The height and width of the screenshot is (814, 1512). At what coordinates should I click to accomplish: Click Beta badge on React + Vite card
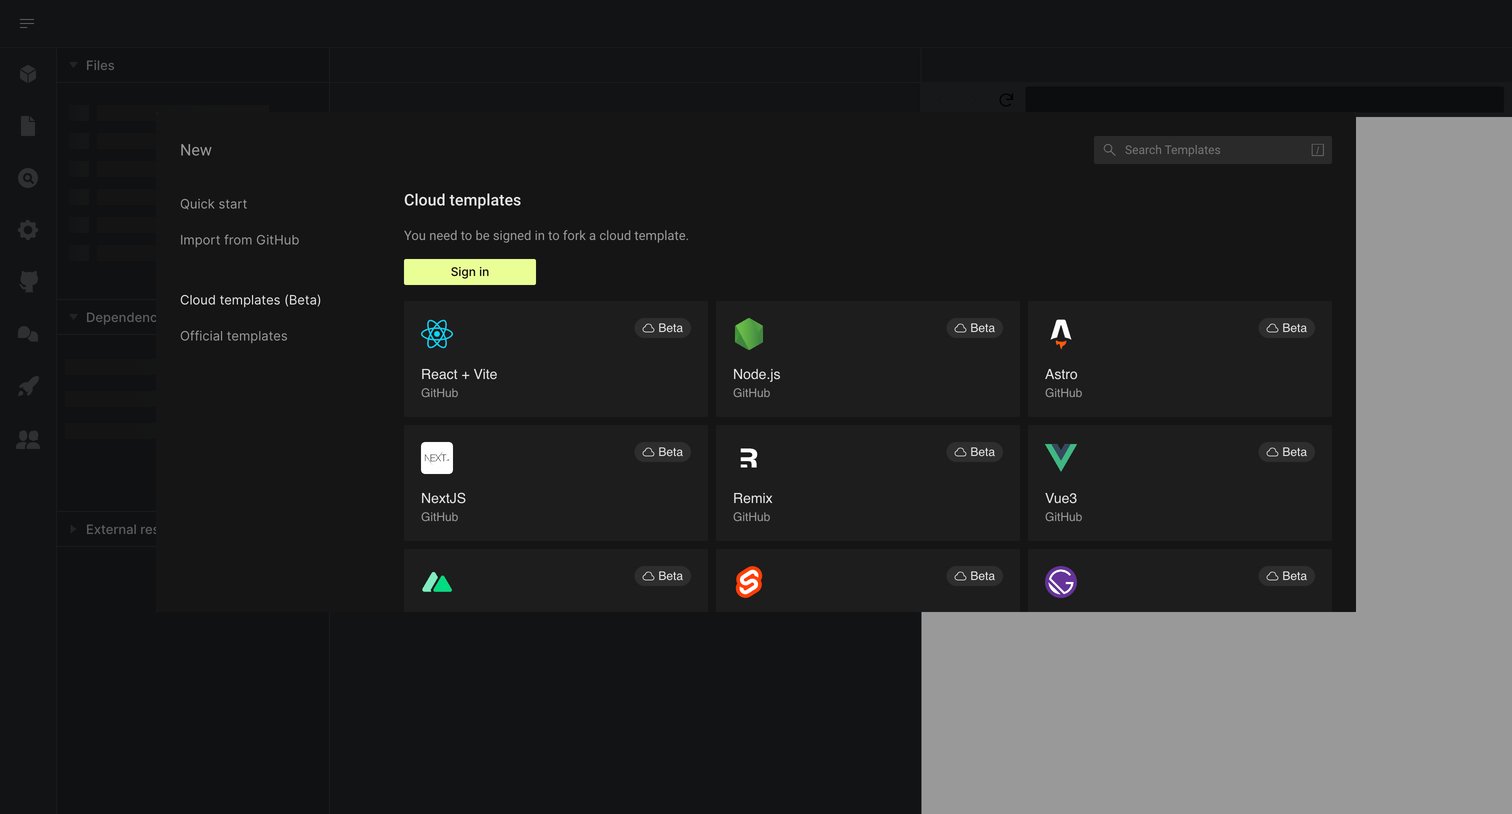663,328
